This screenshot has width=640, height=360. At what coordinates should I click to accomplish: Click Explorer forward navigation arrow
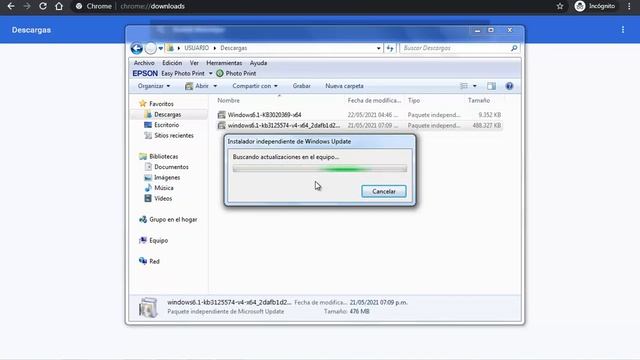(x=151, y=48)
